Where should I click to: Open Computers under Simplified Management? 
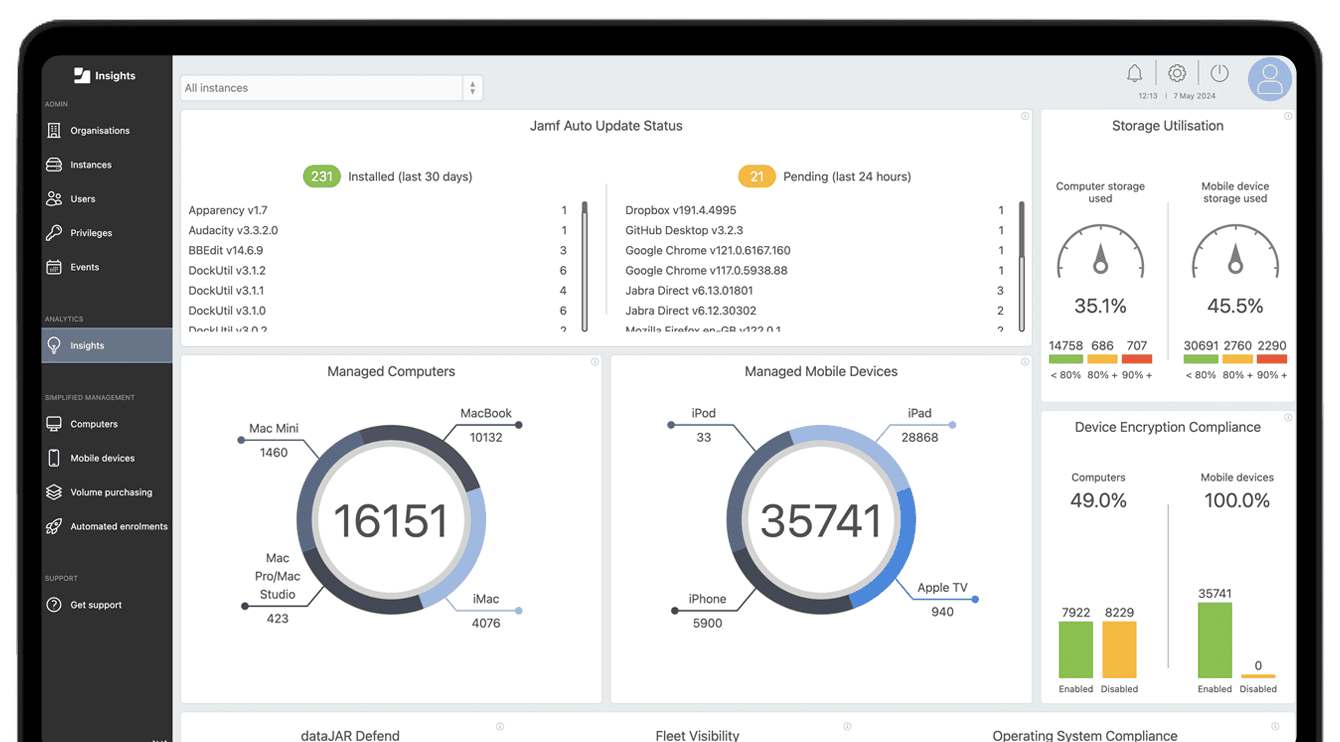[107, 424]
